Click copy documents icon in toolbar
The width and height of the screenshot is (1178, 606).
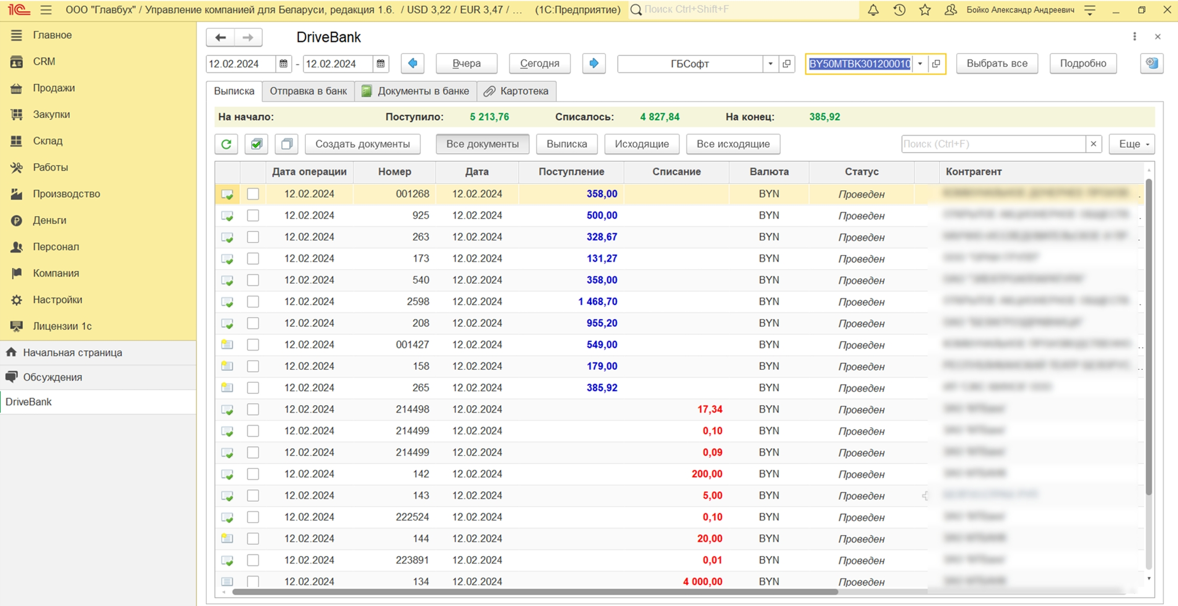(286, 144)
